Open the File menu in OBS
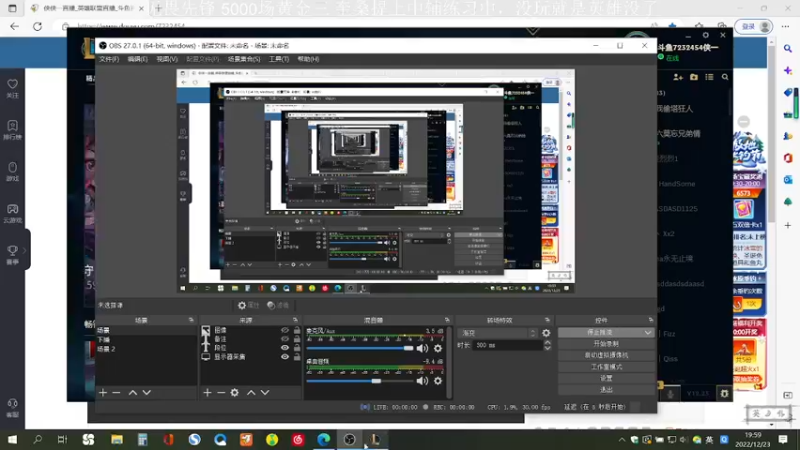800x450 pixels. tap(109, 59)
